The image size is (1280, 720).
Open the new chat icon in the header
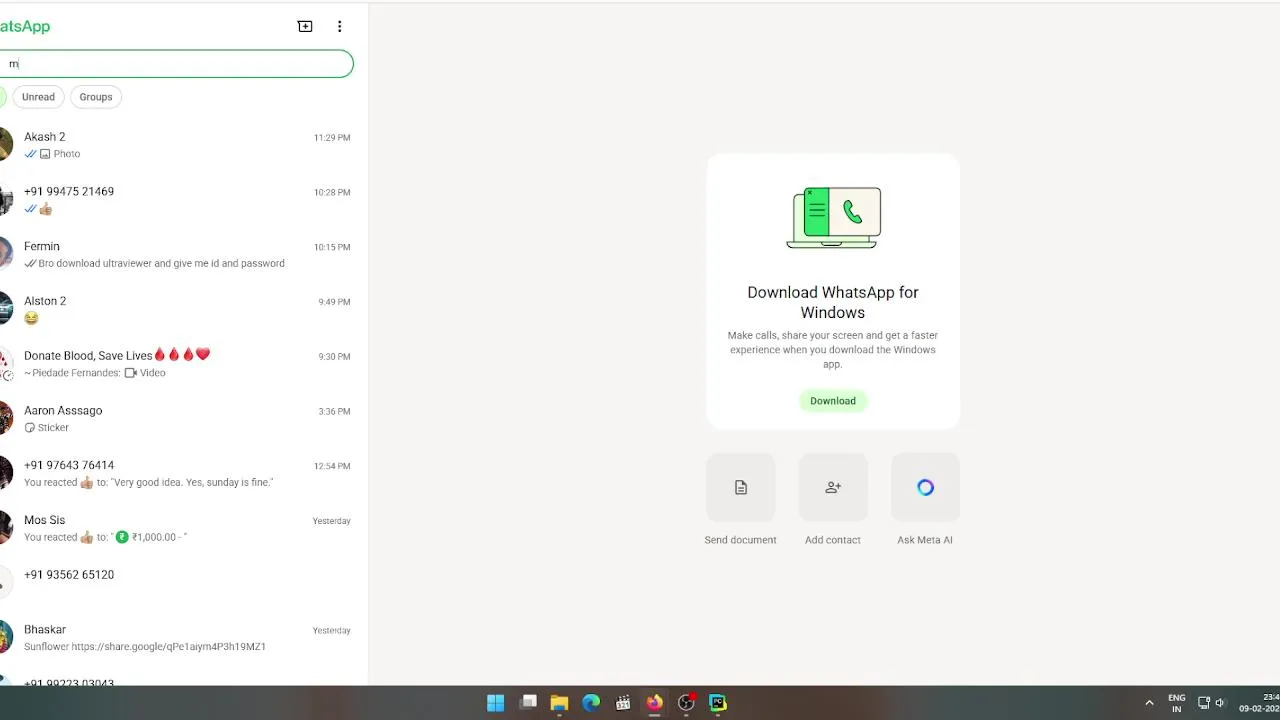click(x=305, y=26)
